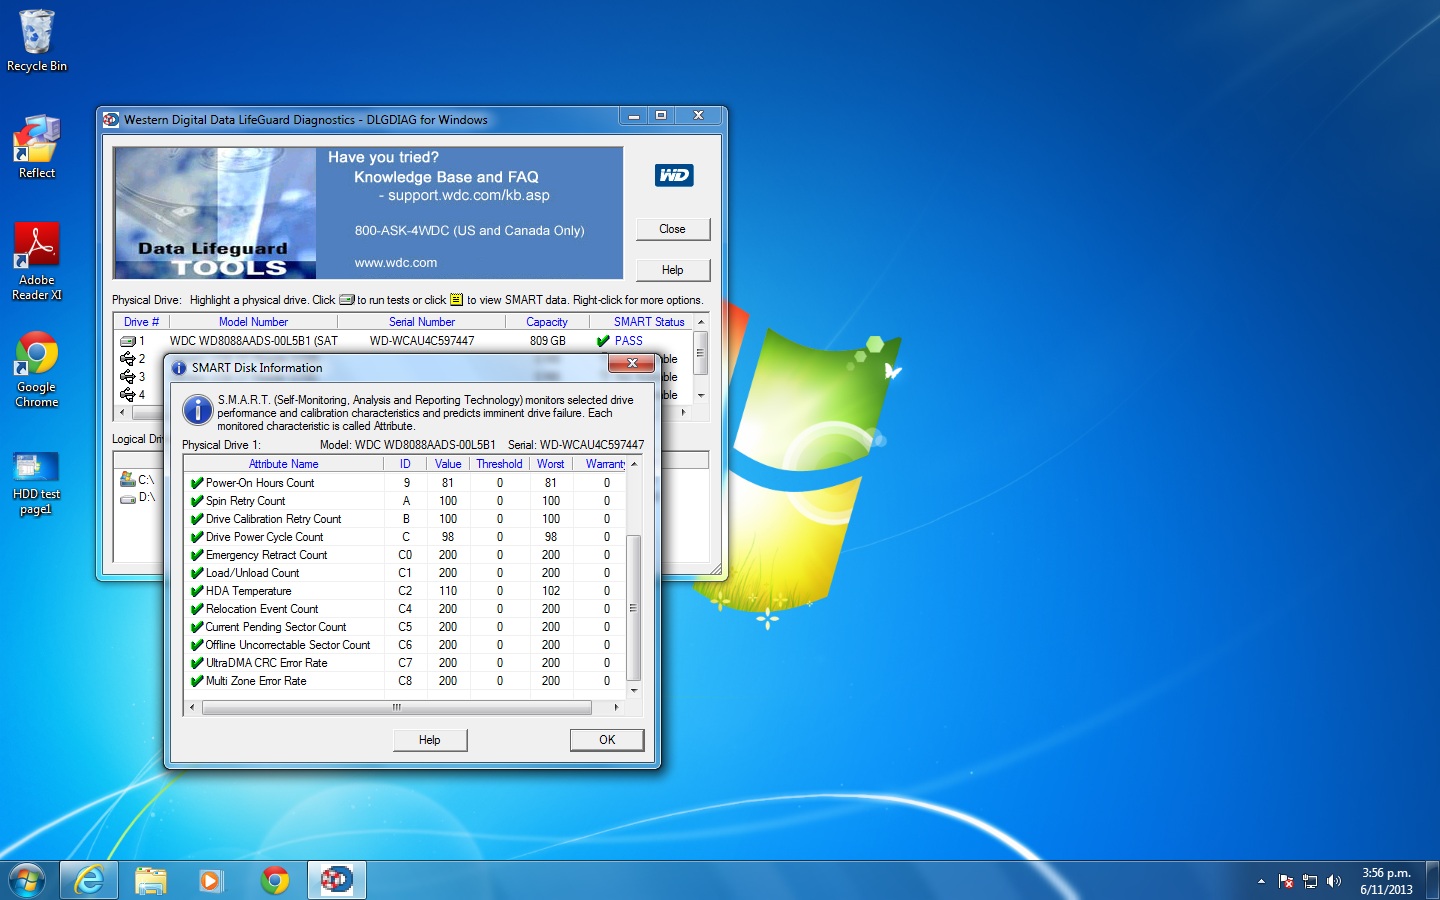Sort by Worst column header
Viewport: 1440px width, 900px height.
(x=550, y=464)
